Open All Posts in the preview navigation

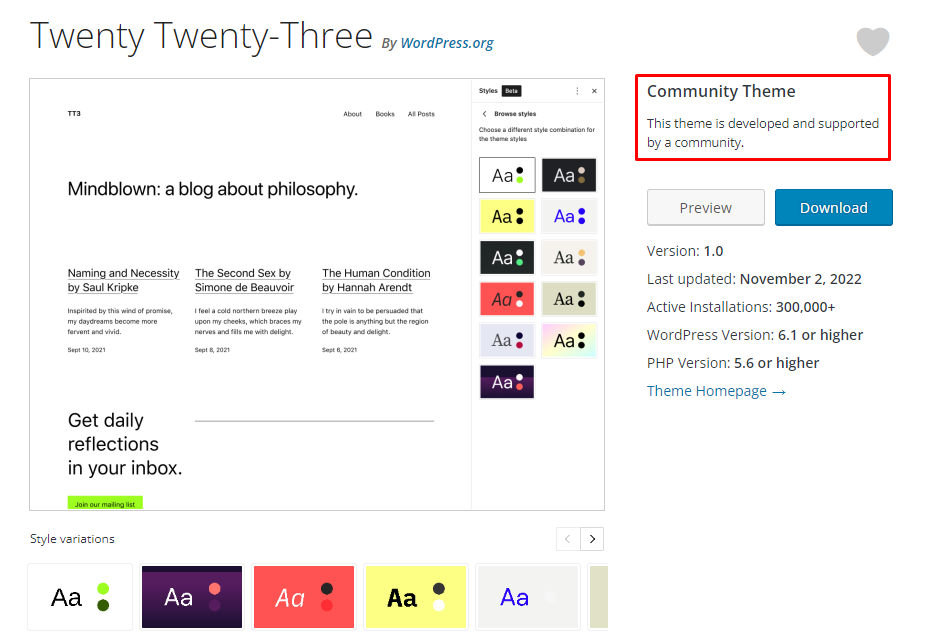click(421, 113)
